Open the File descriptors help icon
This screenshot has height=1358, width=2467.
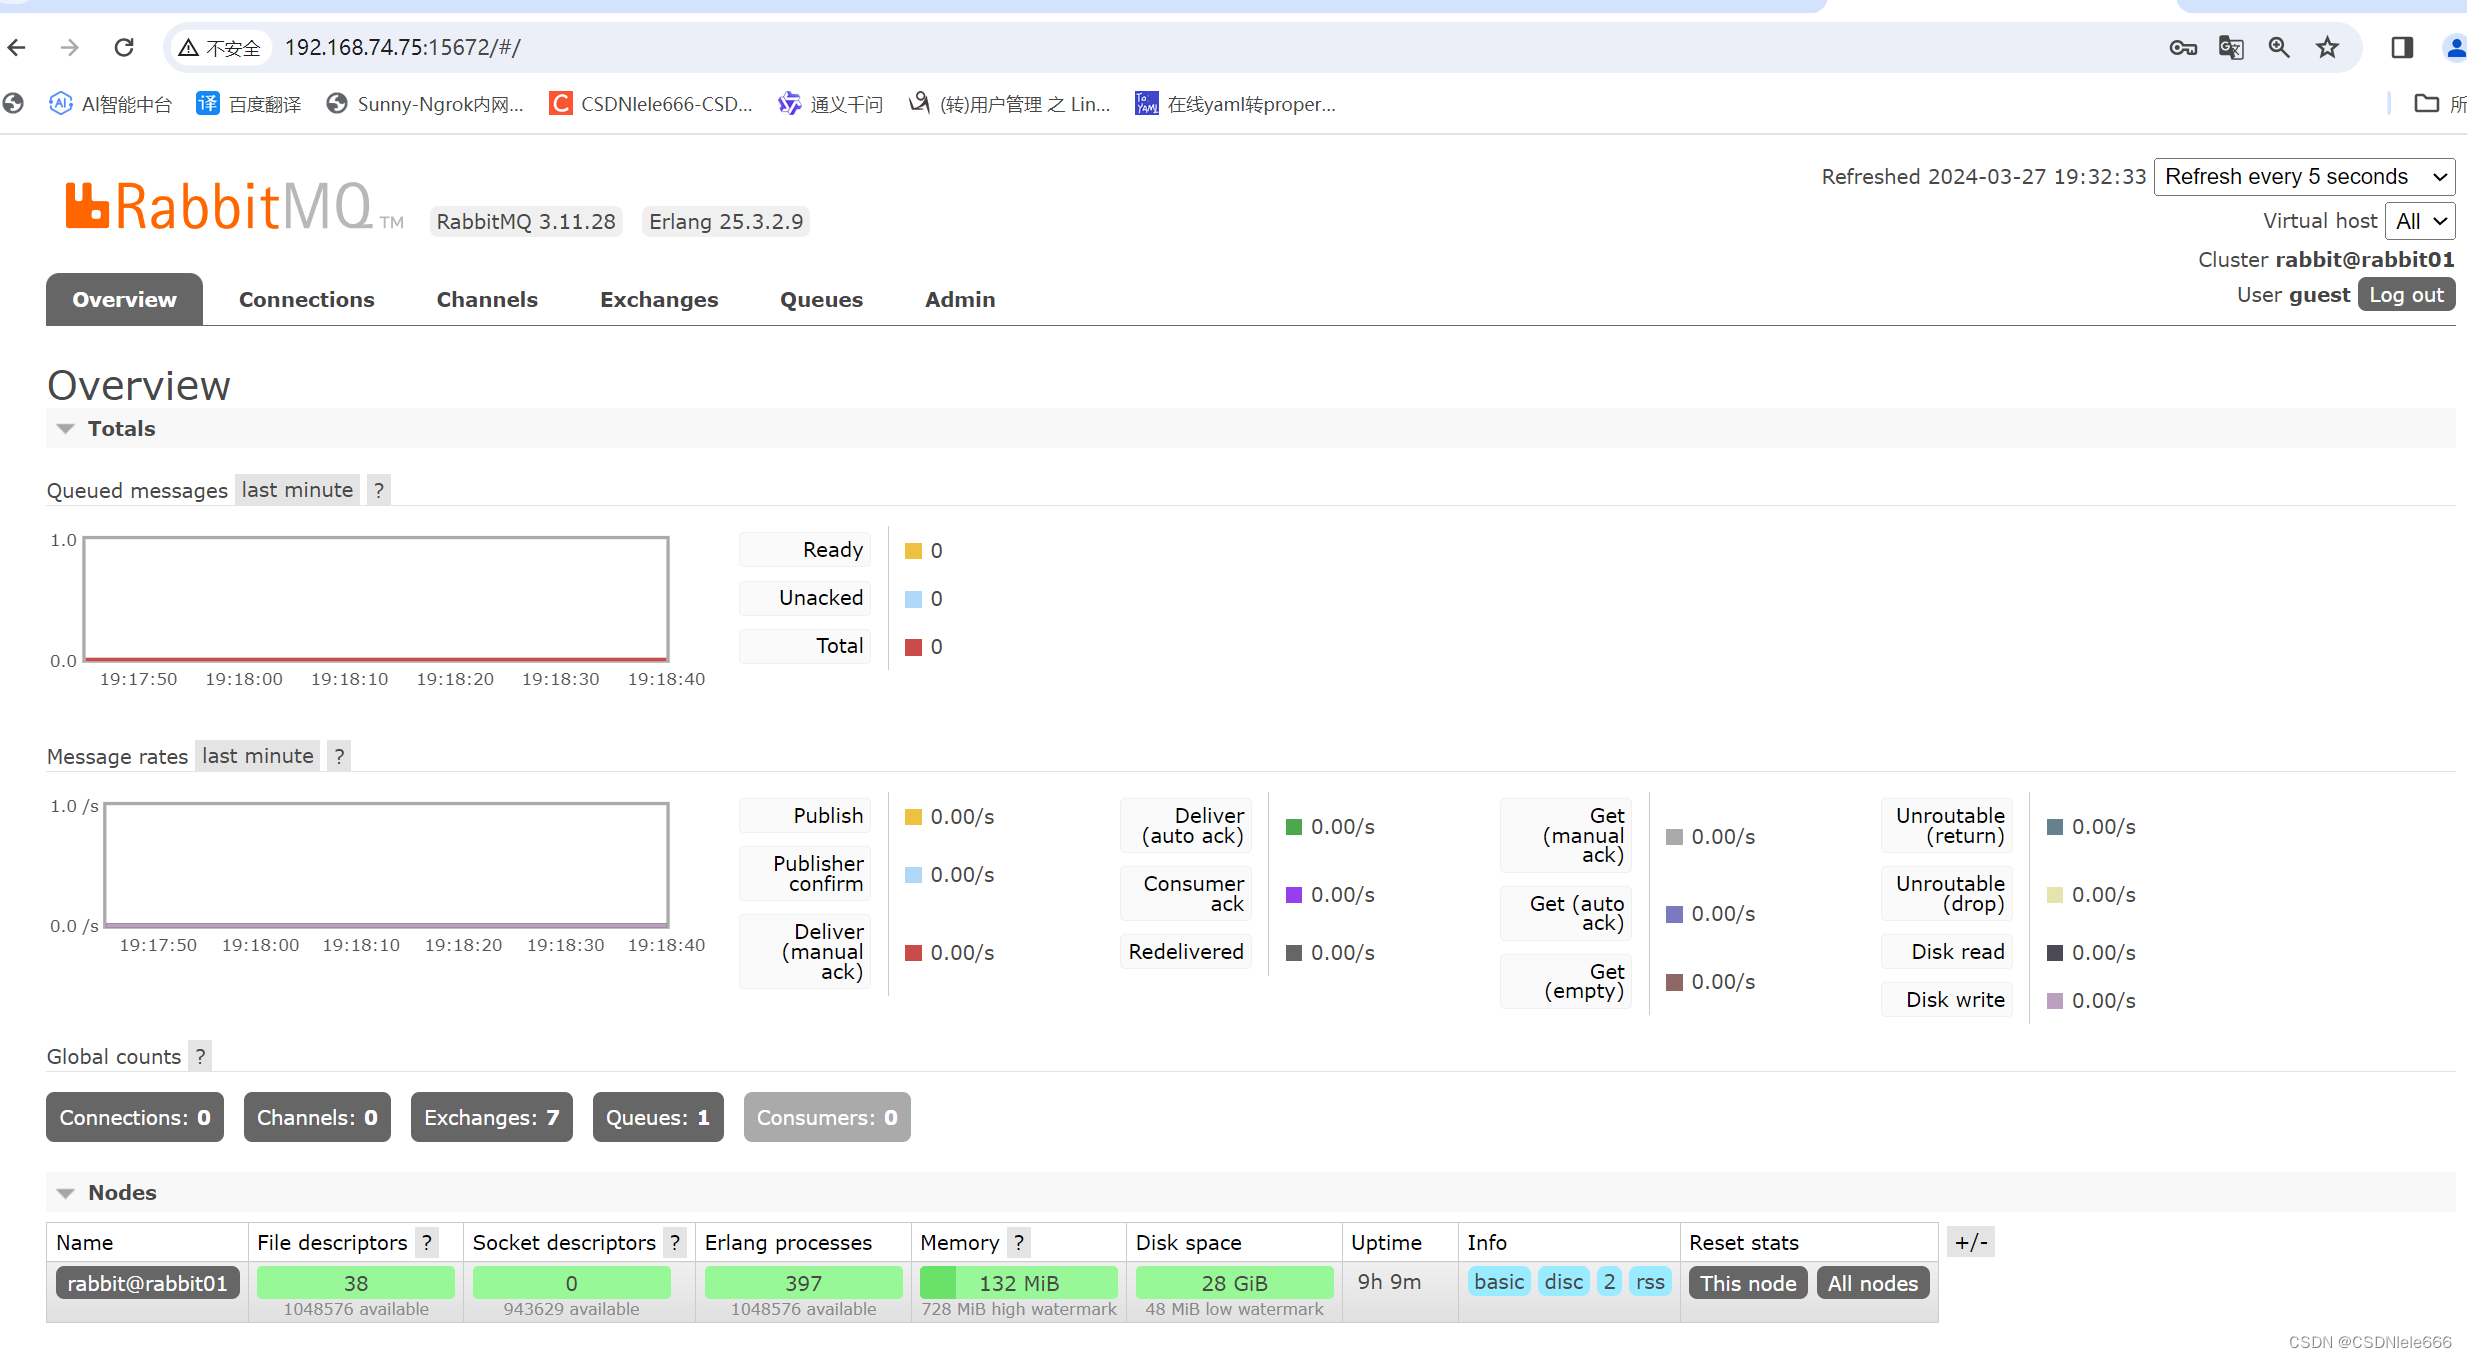[x=427, y=1242]
